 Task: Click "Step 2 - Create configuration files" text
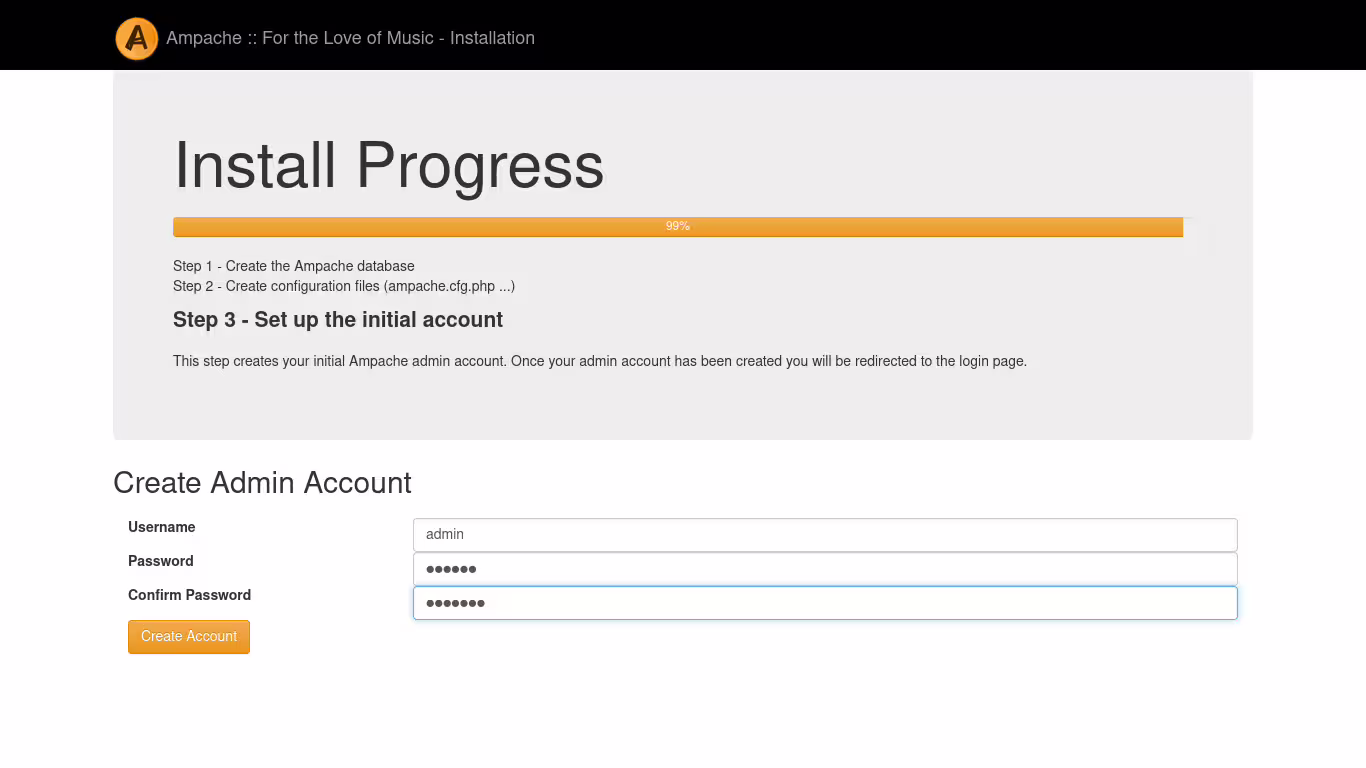344,286
